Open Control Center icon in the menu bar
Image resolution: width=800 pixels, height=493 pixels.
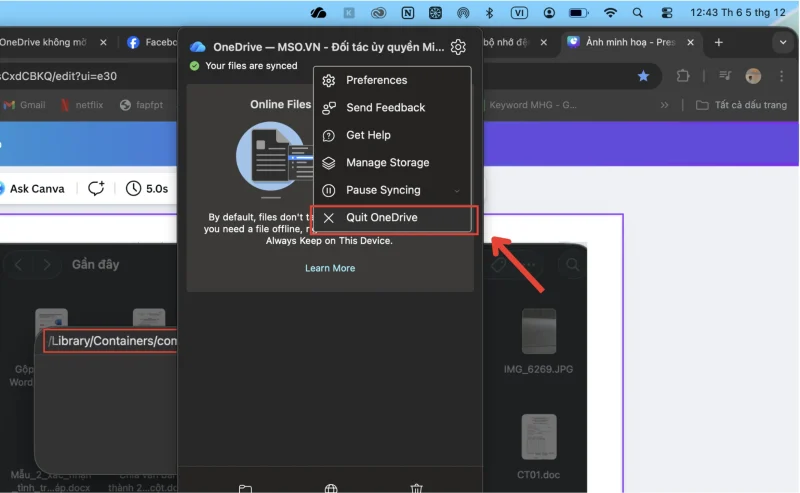pyautogui.click(x=666, y=13)
